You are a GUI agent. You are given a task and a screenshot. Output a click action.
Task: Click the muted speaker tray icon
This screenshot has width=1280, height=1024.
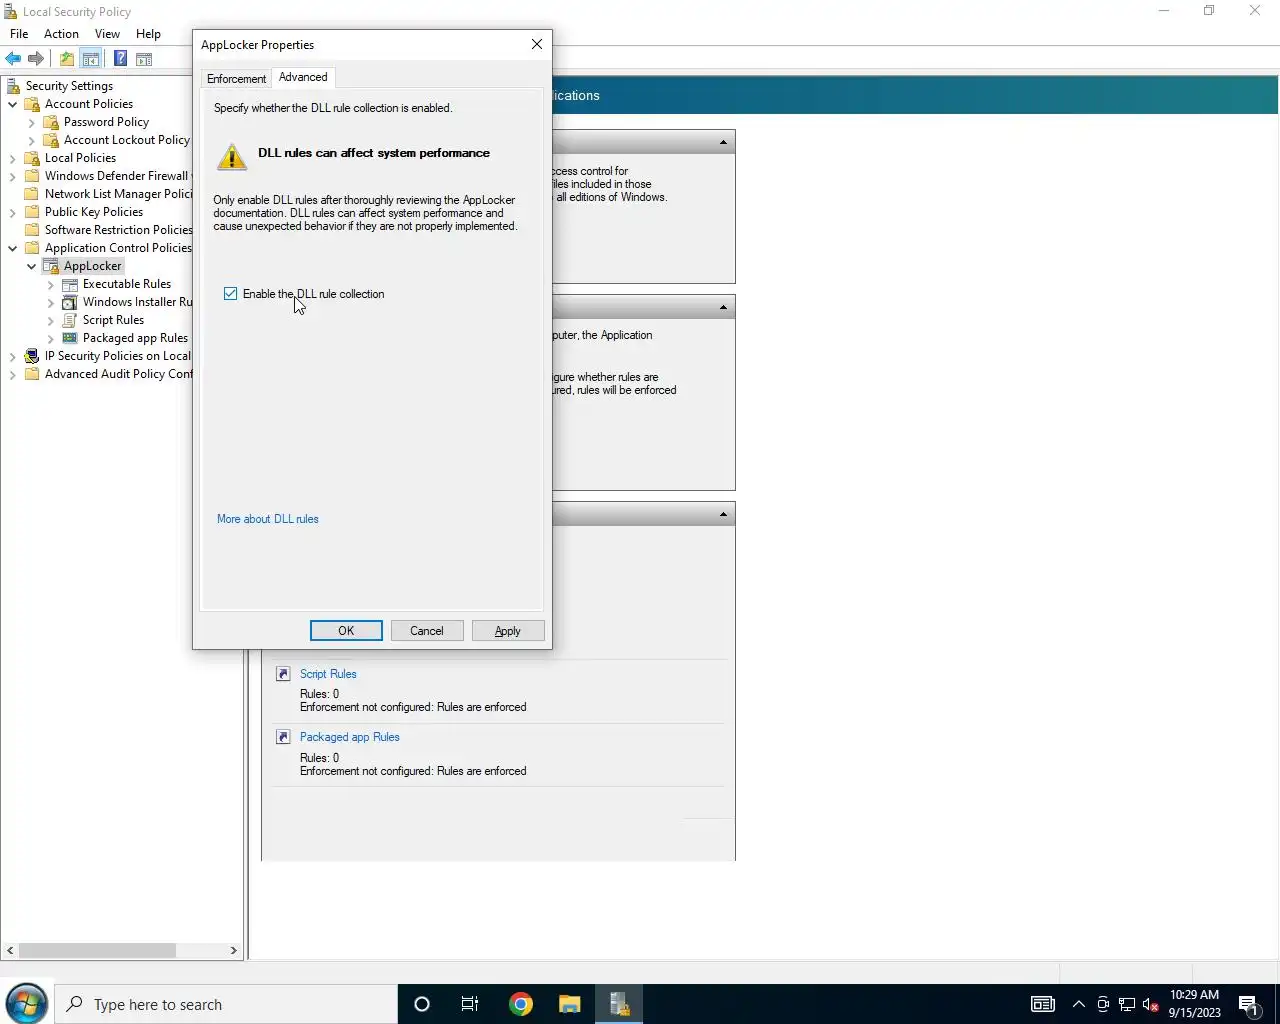[1151, 1005]
